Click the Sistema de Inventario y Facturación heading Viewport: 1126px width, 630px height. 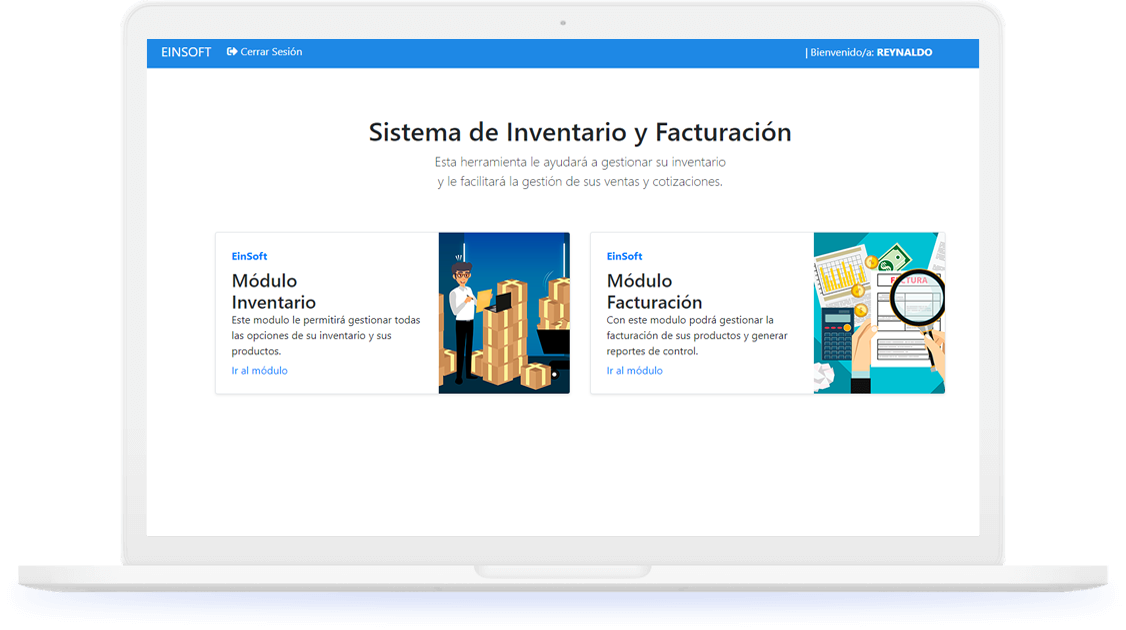pos(580,132)
